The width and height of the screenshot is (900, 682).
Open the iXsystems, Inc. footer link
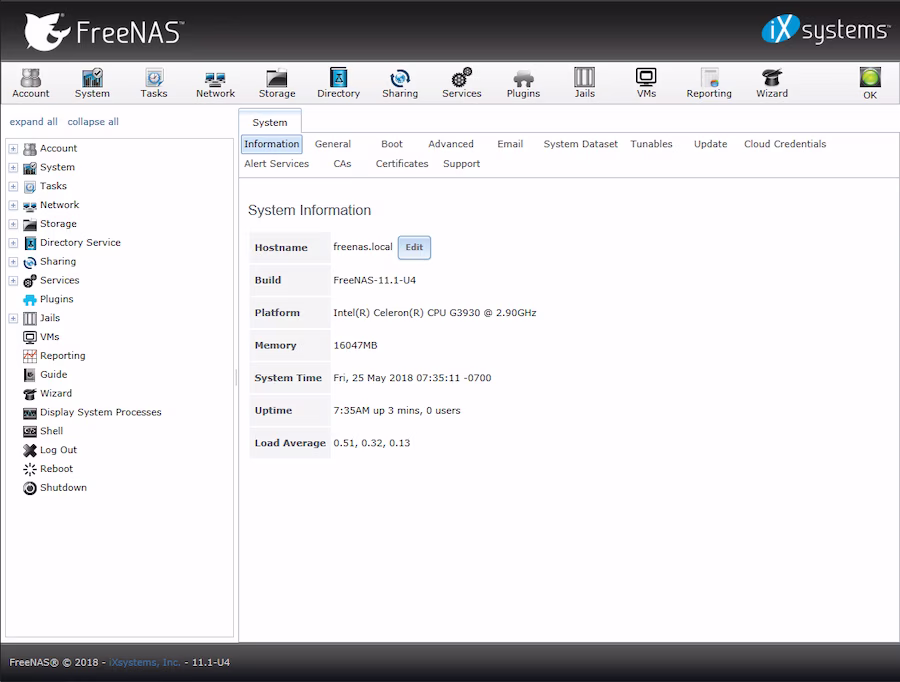(x=145, y=662)
